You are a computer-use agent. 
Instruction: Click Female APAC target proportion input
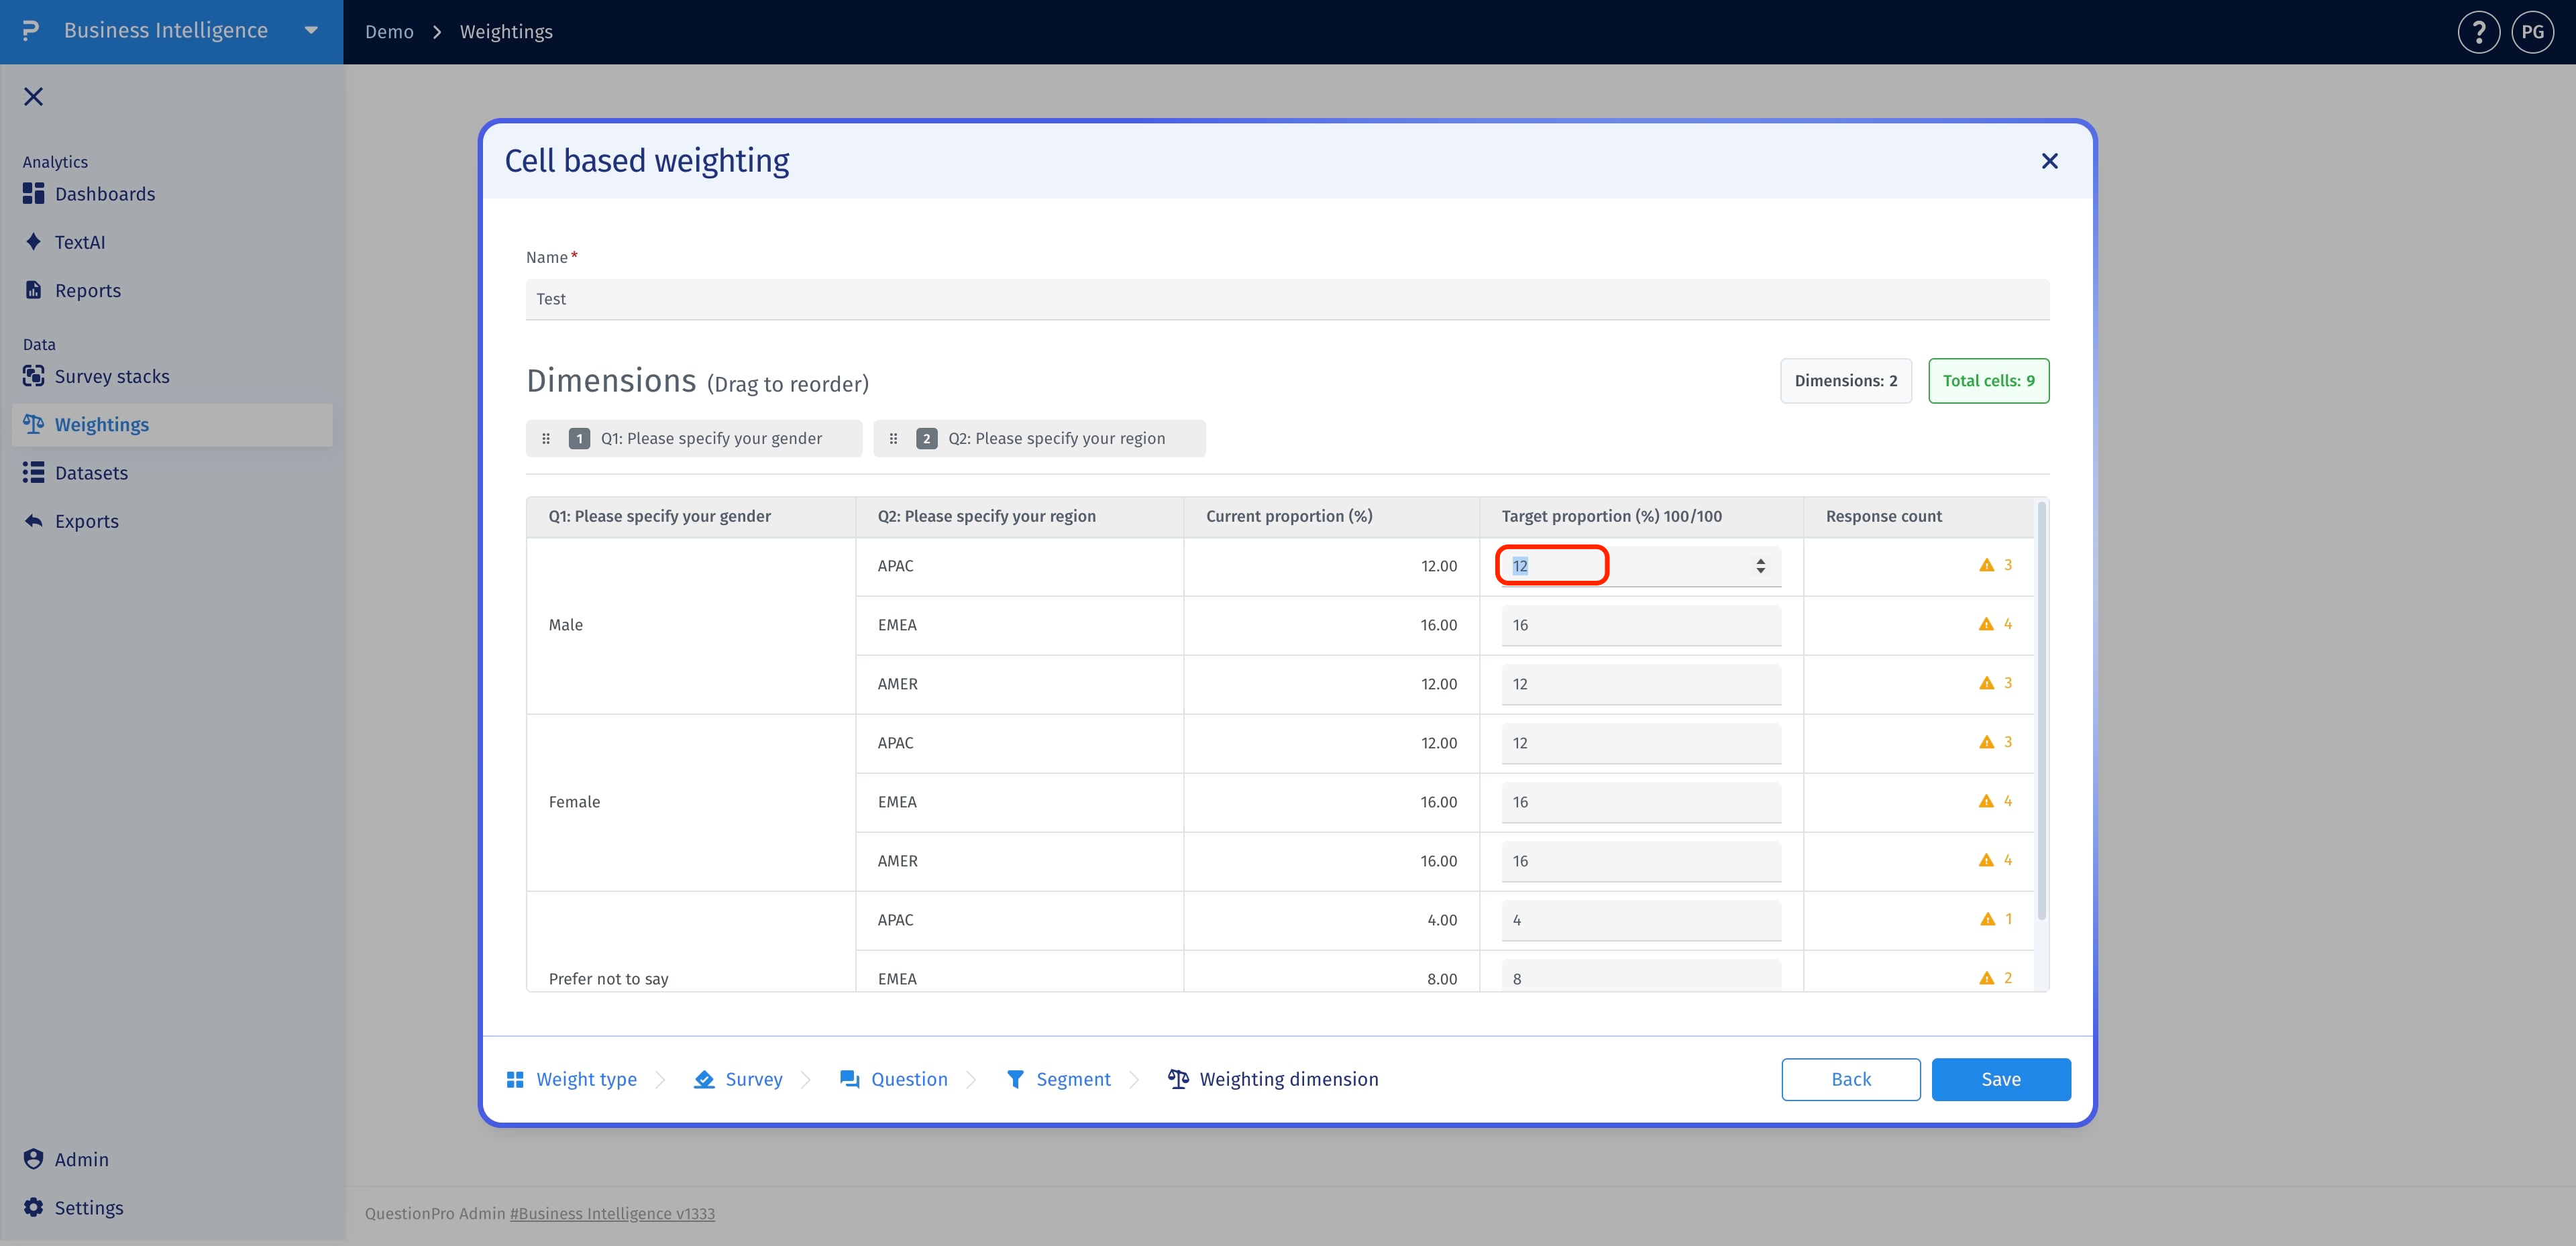click(1640, 743)
